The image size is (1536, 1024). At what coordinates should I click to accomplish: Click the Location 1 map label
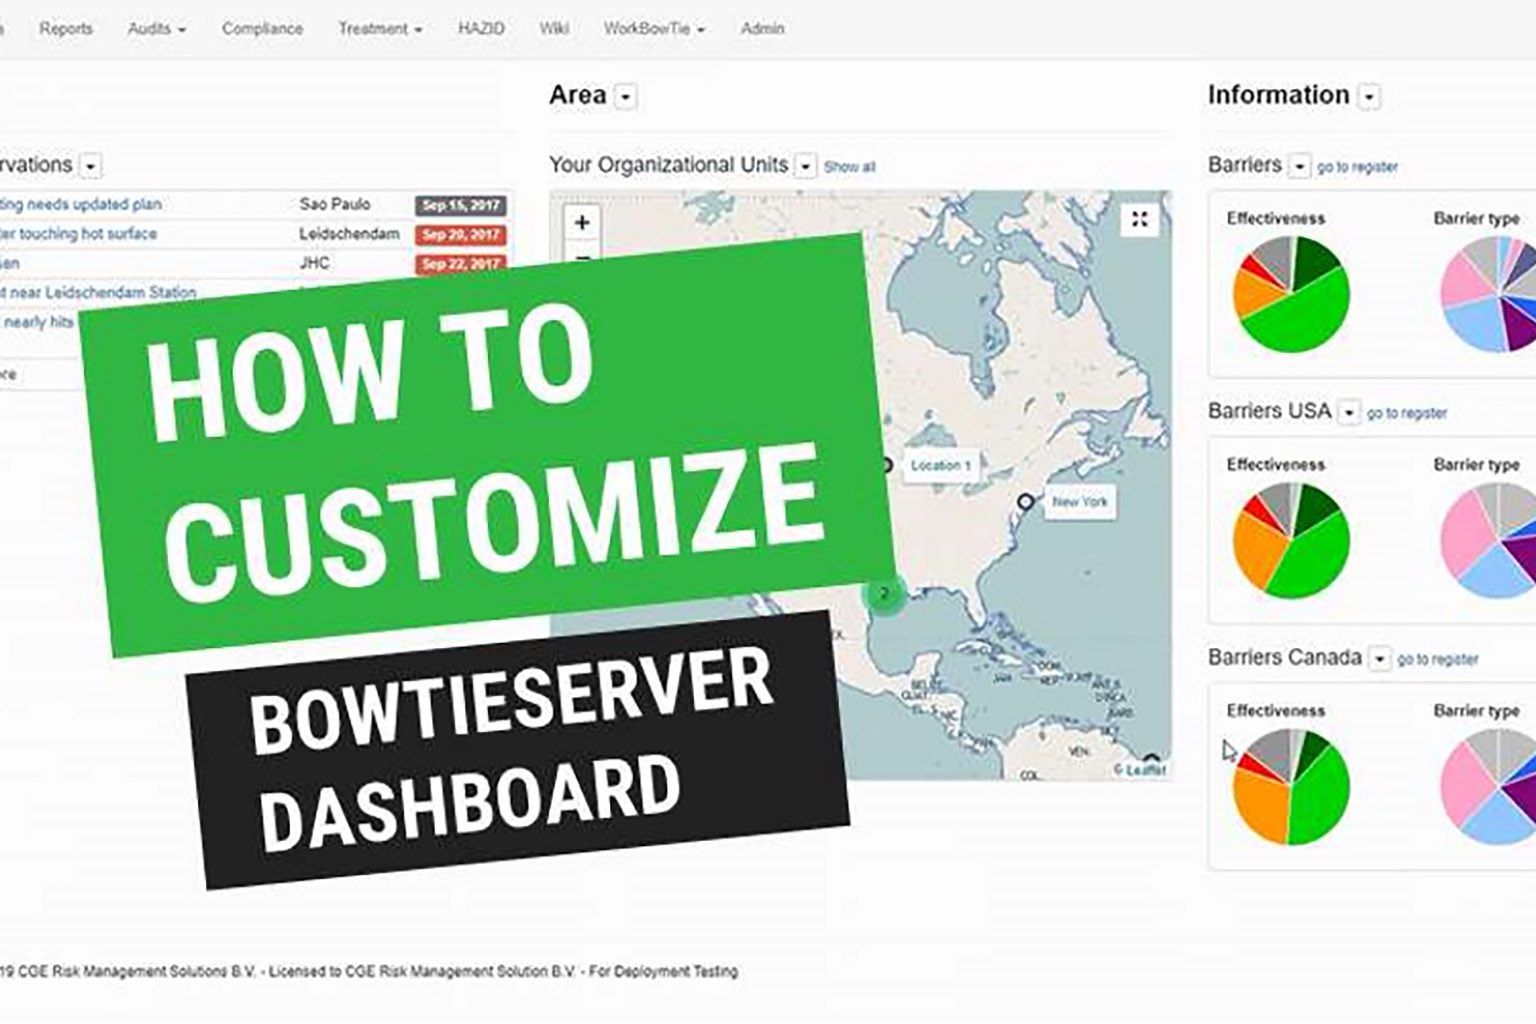tap(940, 466)
